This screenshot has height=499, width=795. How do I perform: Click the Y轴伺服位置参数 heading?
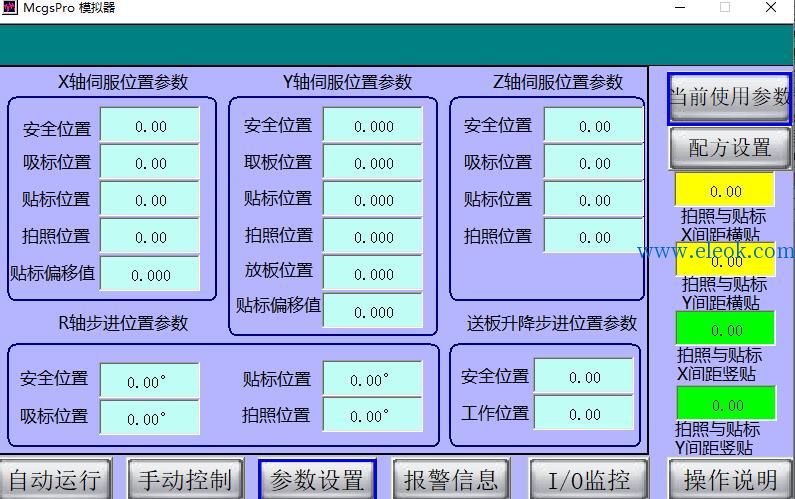pos(347,82)
